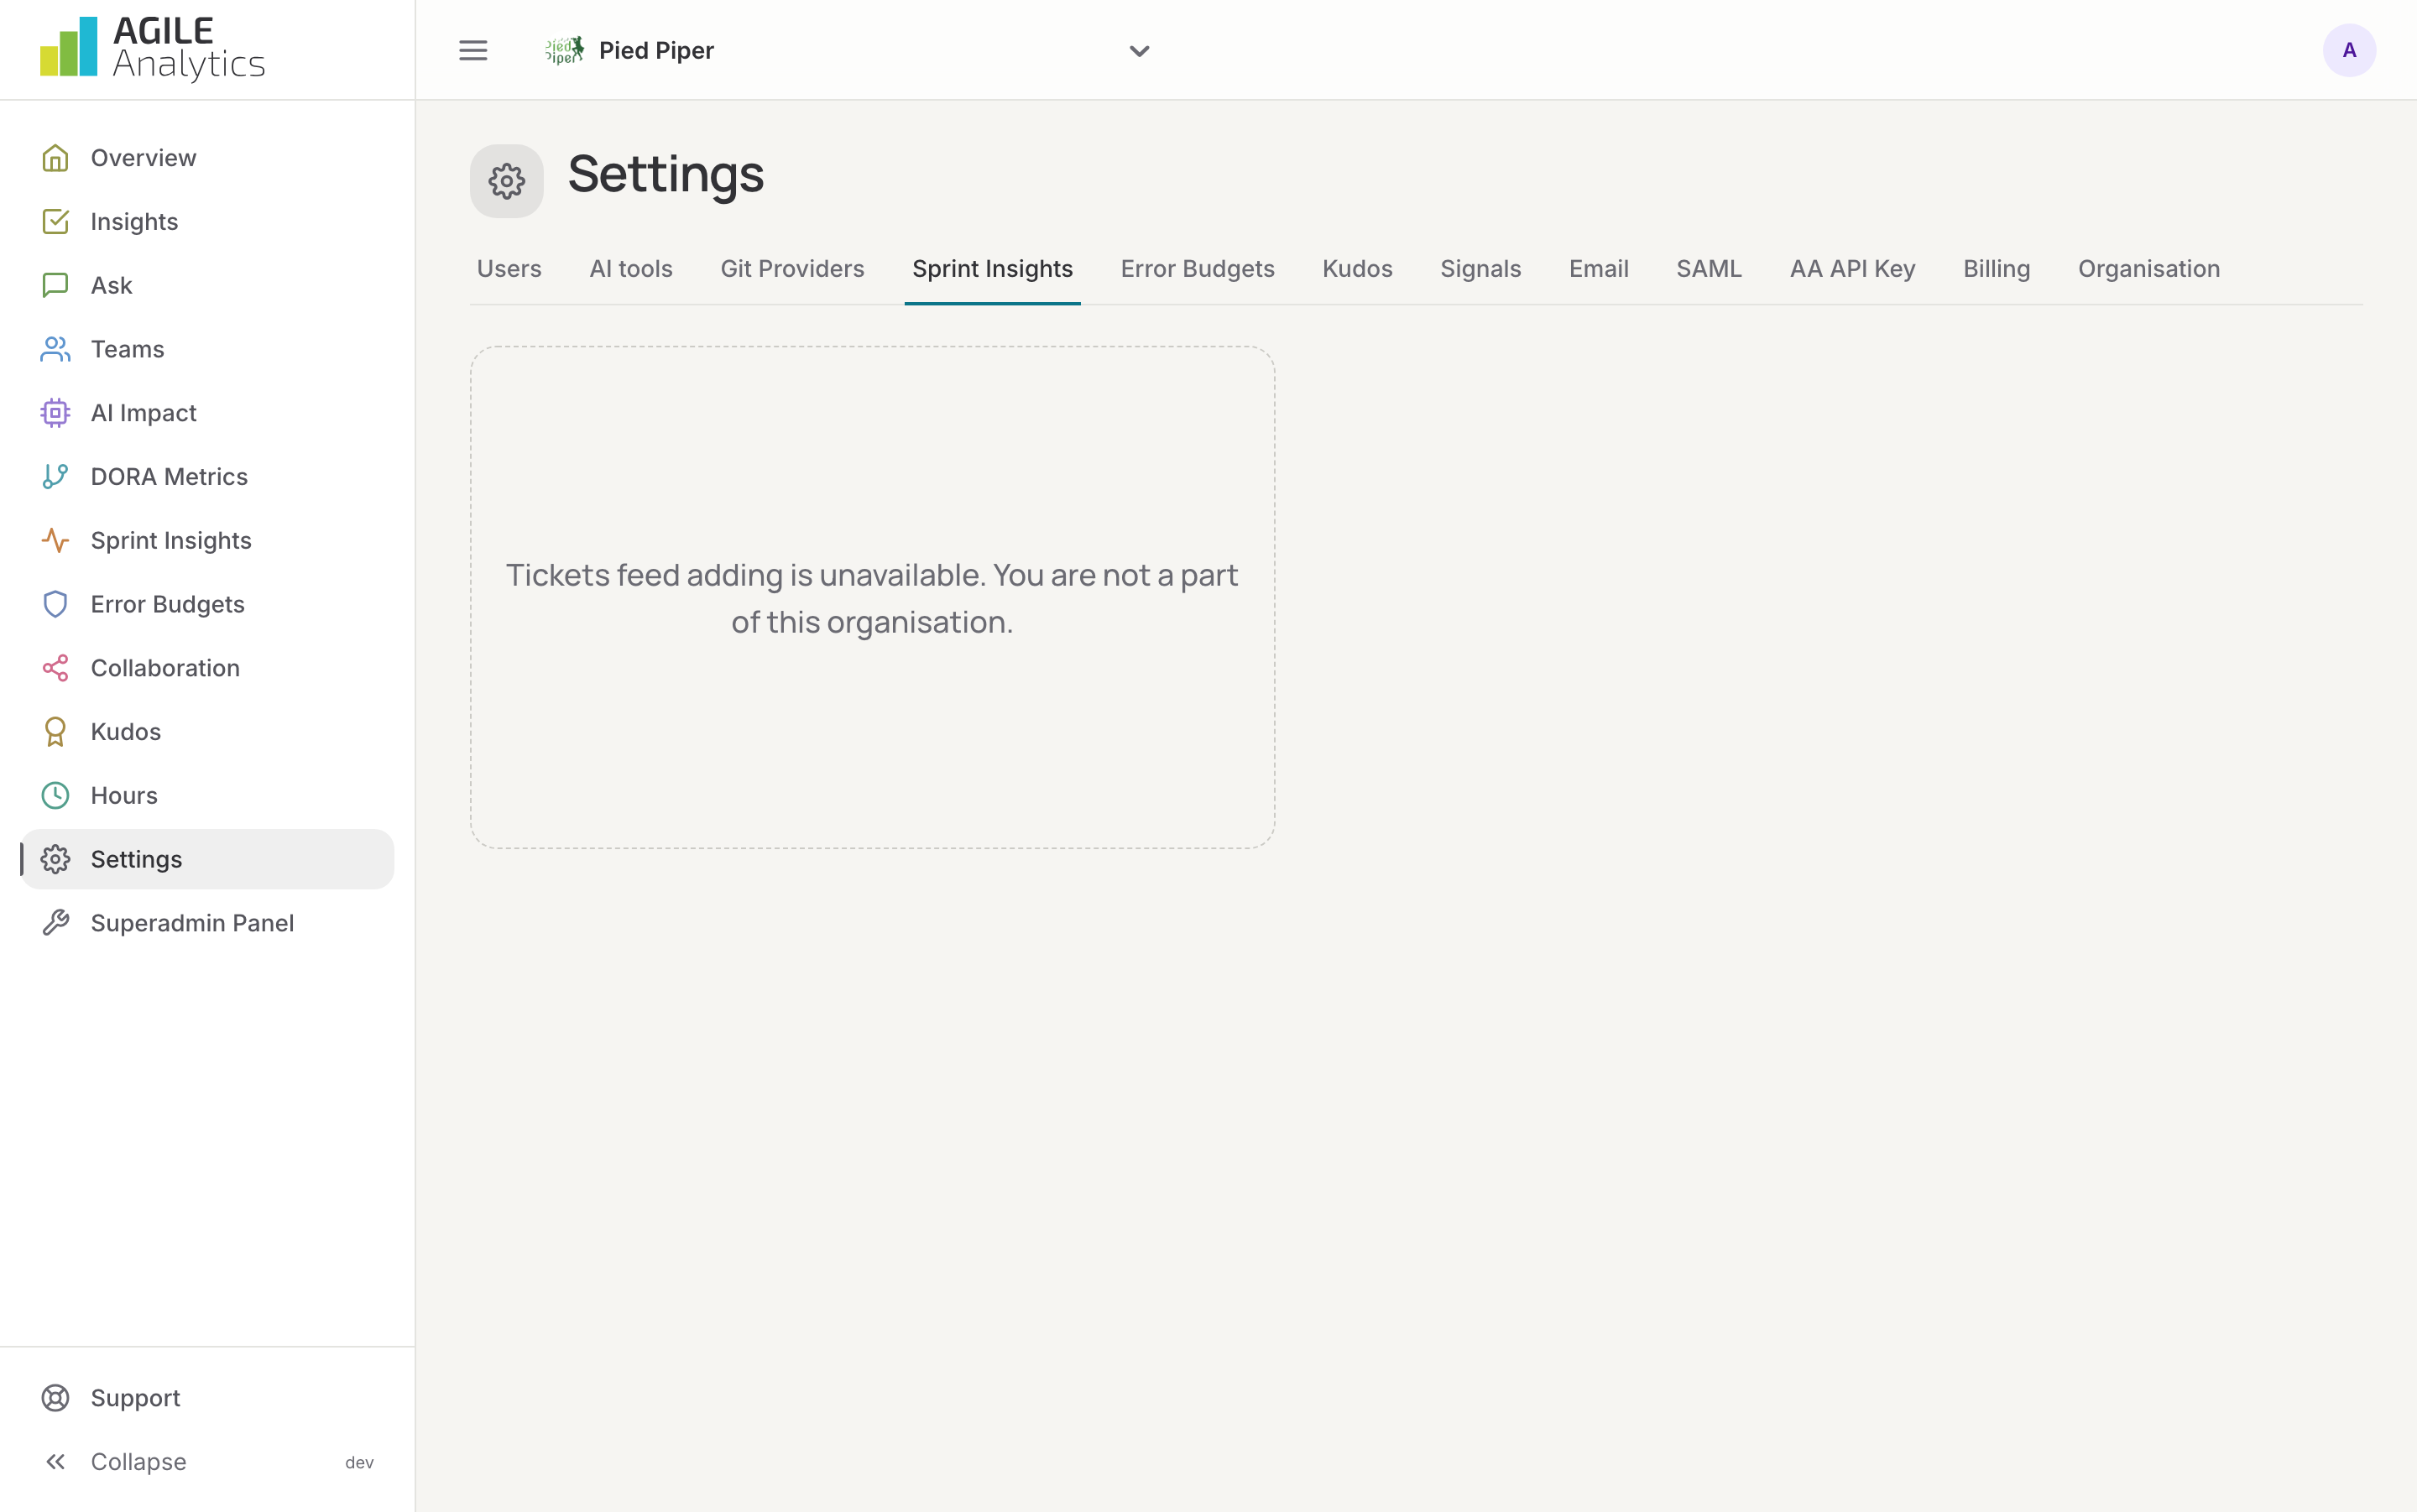Open the Email tab

click(x=1598, y=269)
